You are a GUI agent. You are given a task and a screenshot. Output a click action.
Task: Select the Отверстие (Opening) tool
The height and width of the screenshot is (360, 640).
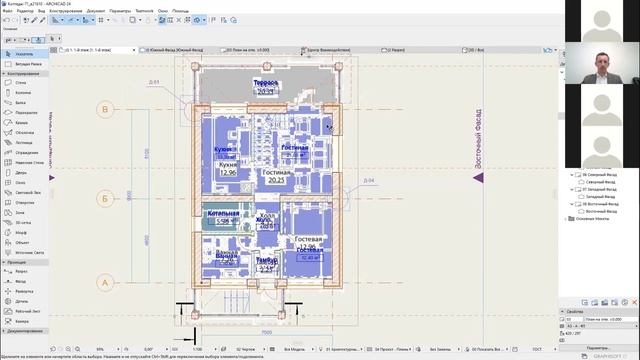click(24, 202)
